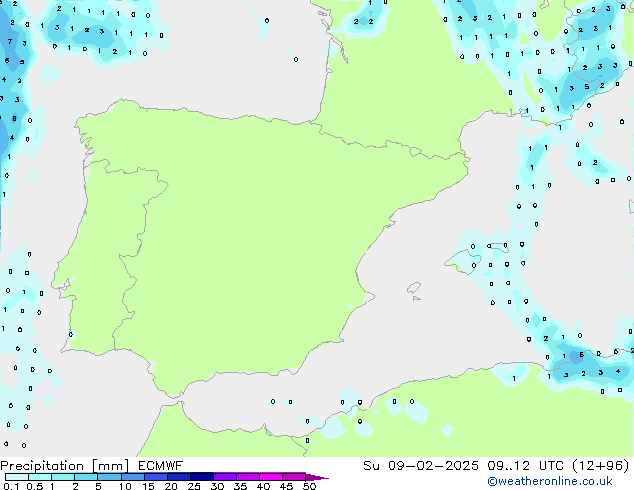Click the legend label '15'
Viewport: 634px width, 490px height.
pyautogui.click(x=148, y=486)
